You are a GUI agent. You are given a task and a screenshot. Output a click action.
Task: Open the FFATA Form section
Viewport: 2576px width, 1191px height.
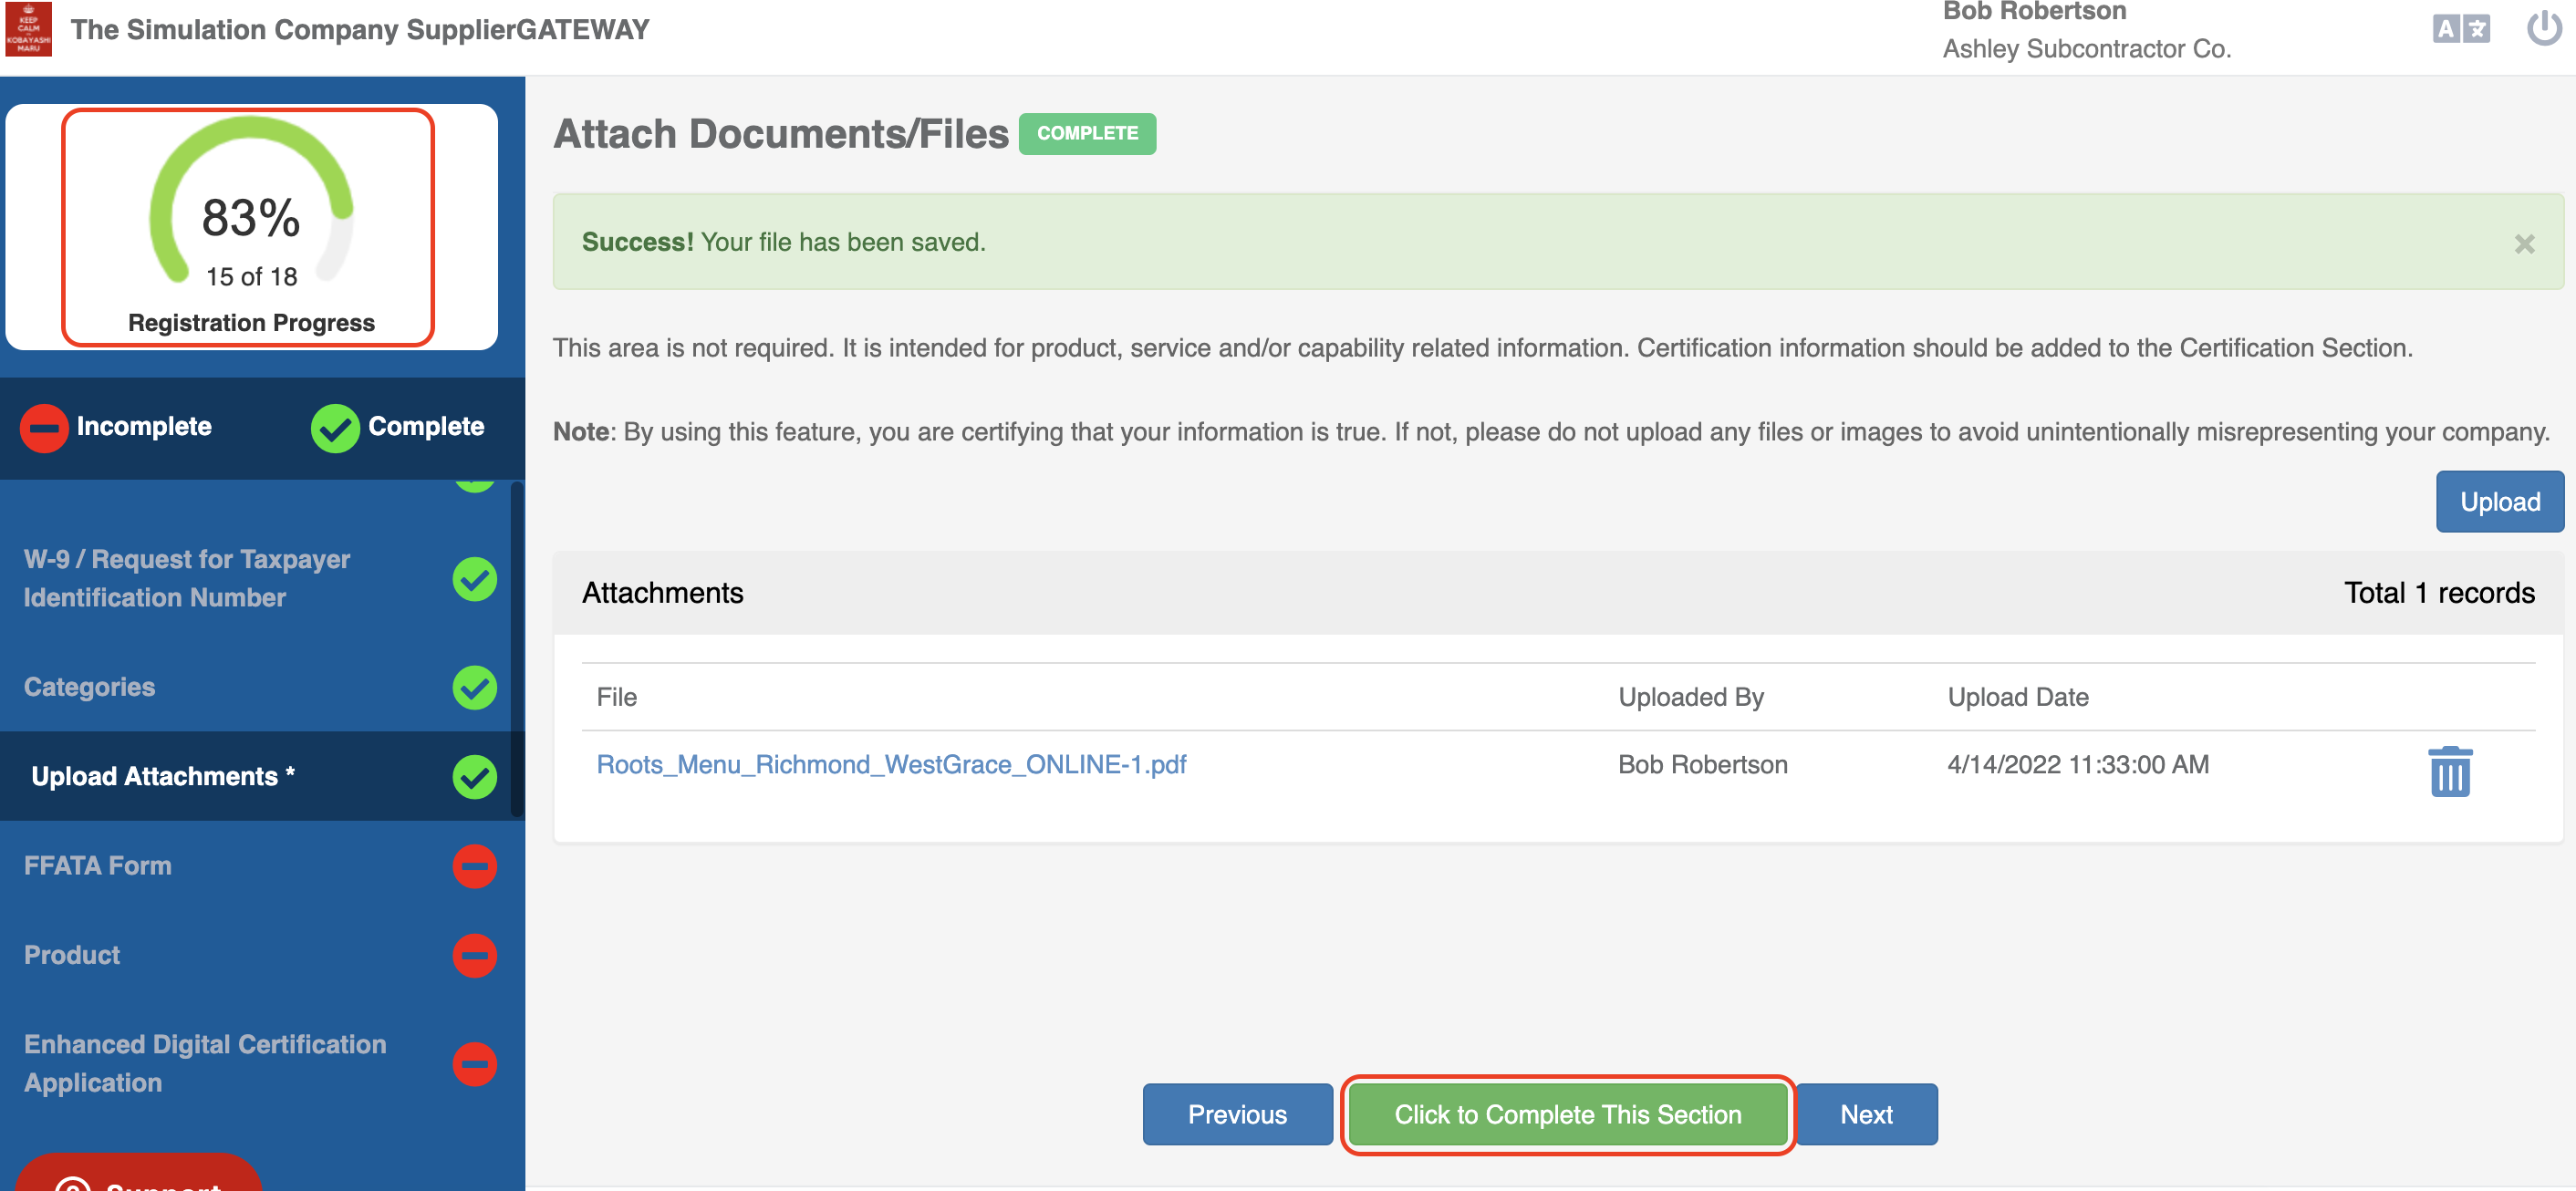pos(98,865)
